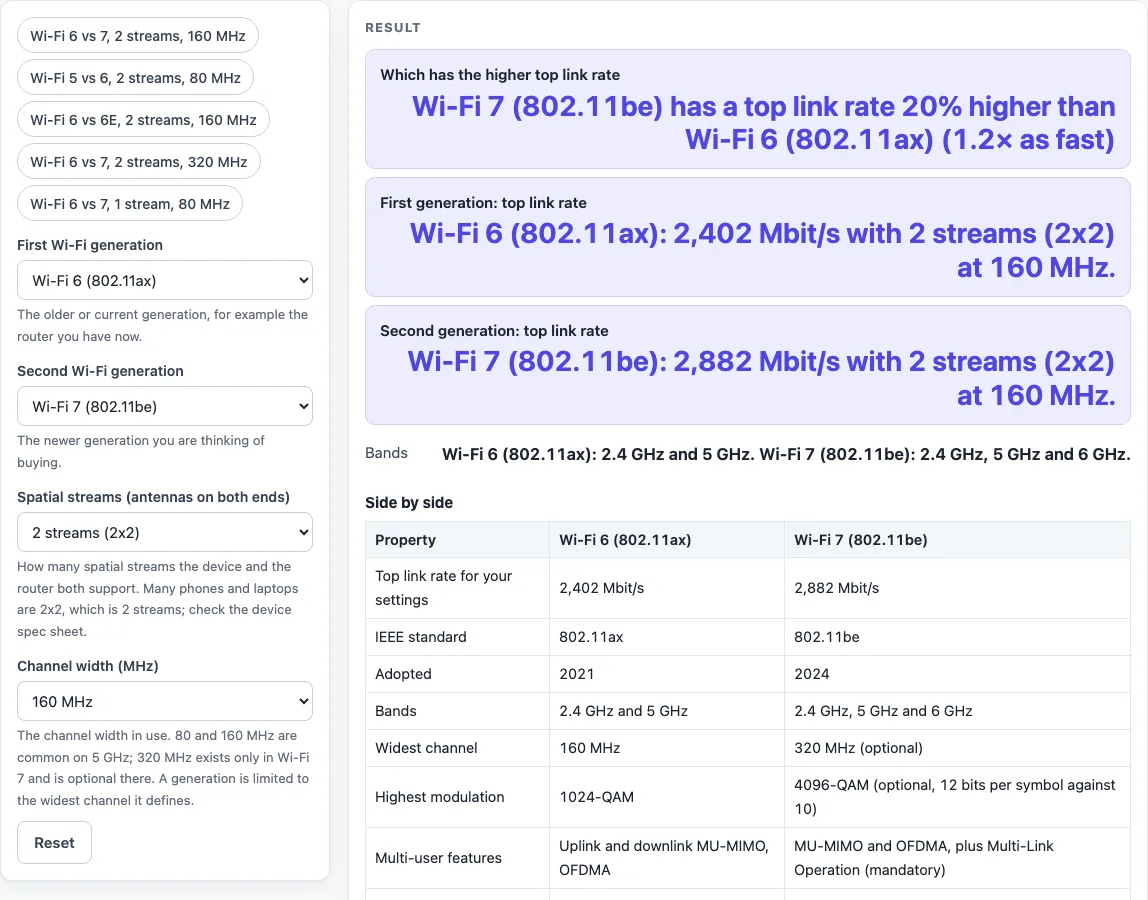Screen dimensions: 1148x900
Task: Click 'Which has the higher top link rate' caption
Action: 500,75
